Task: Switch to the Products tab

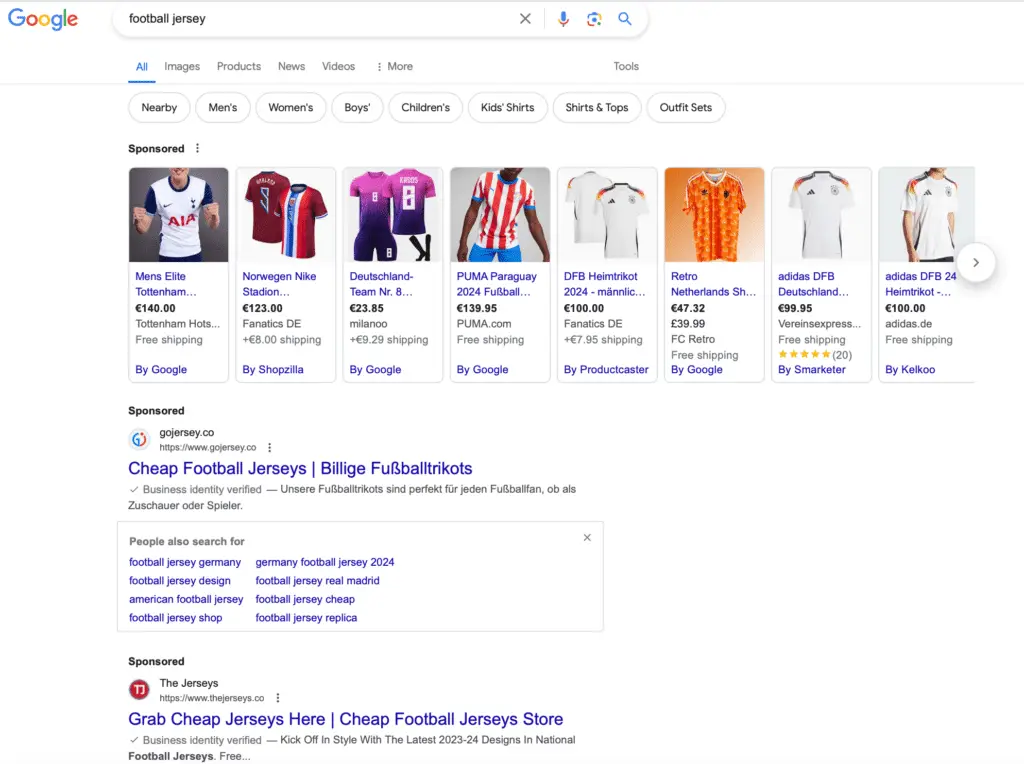Action: pos(238,66)
